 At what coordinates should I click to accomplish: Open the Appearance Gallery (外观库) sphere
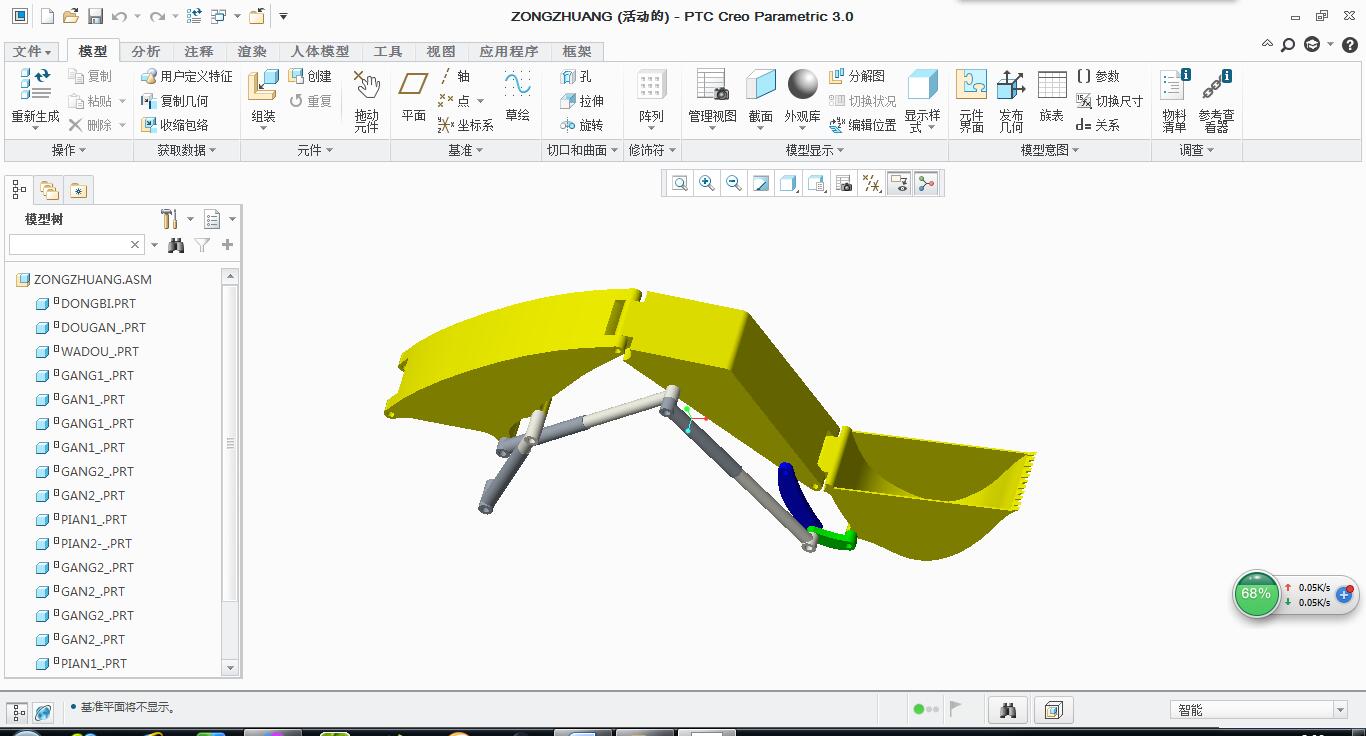coord(802,88)
